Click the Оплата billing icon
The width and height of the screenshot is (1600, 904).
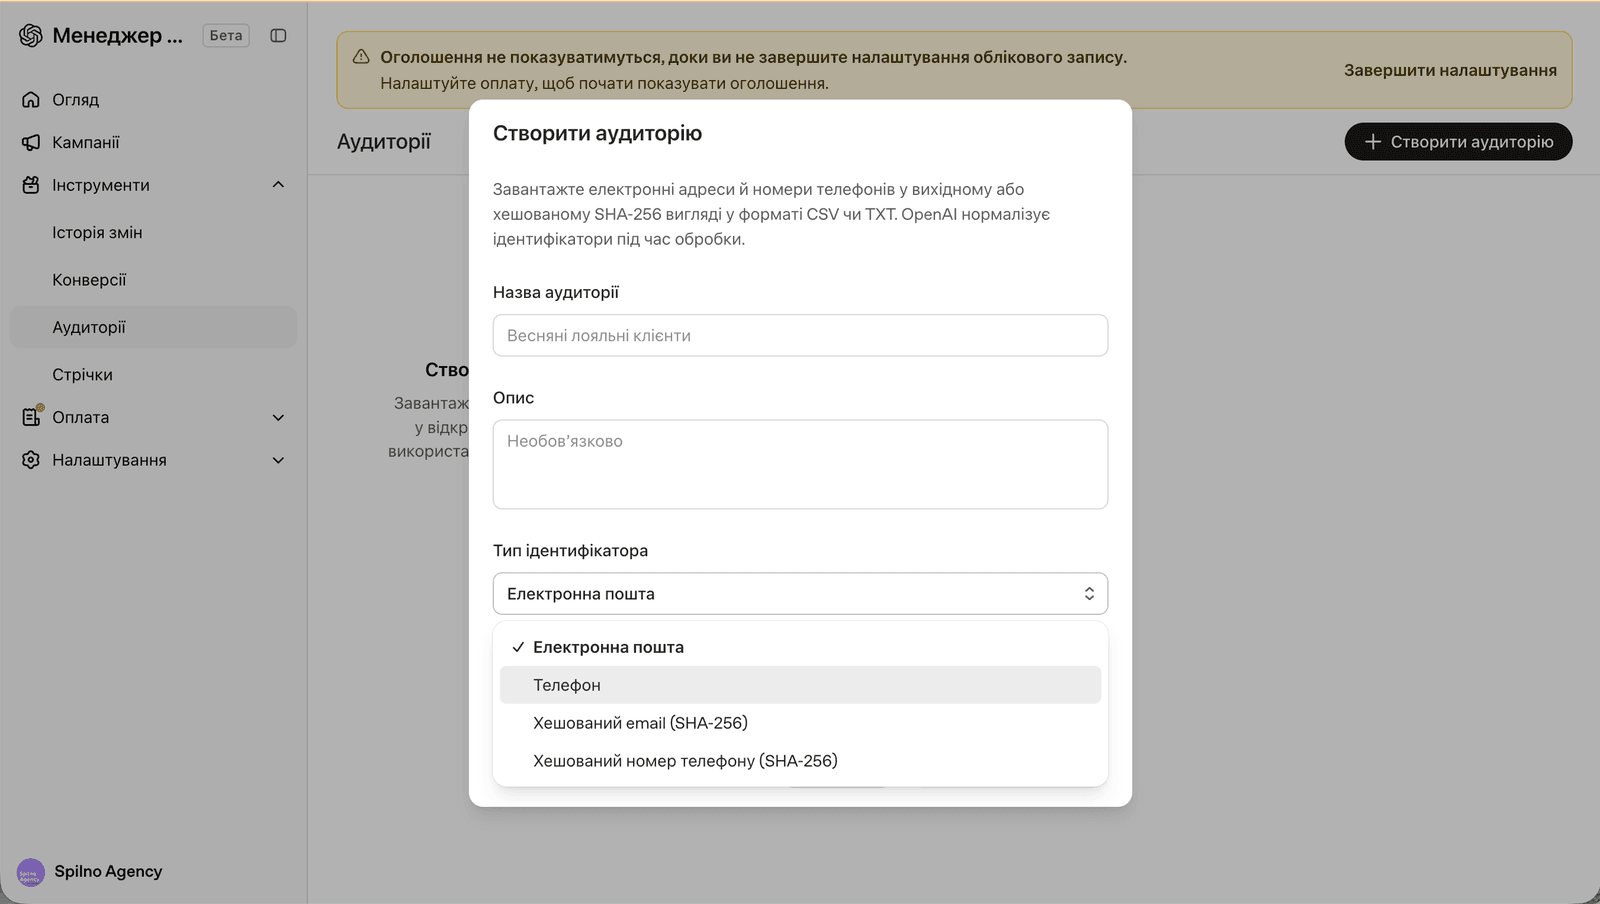pos(32,416)
